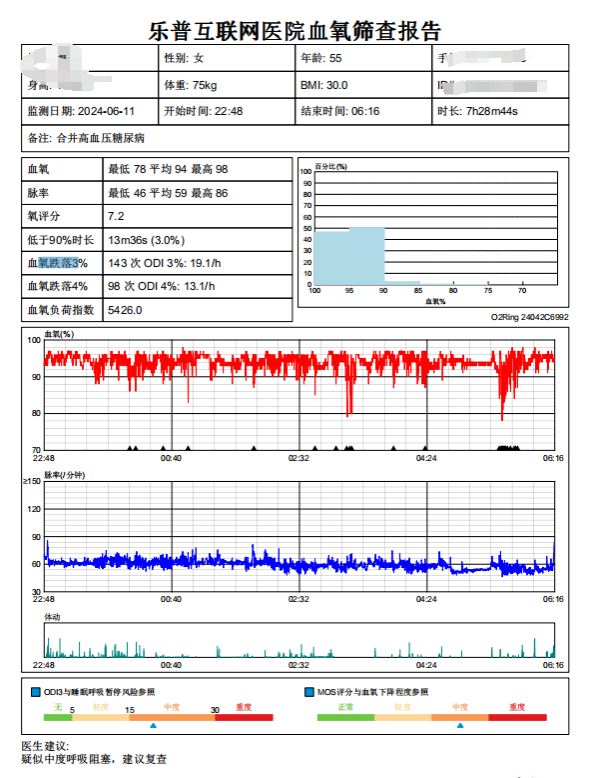The height and width of the screenshot is (778, 591).
Task: Click the value 13m36s (3.0%)
Action: (x=146, y=240)
